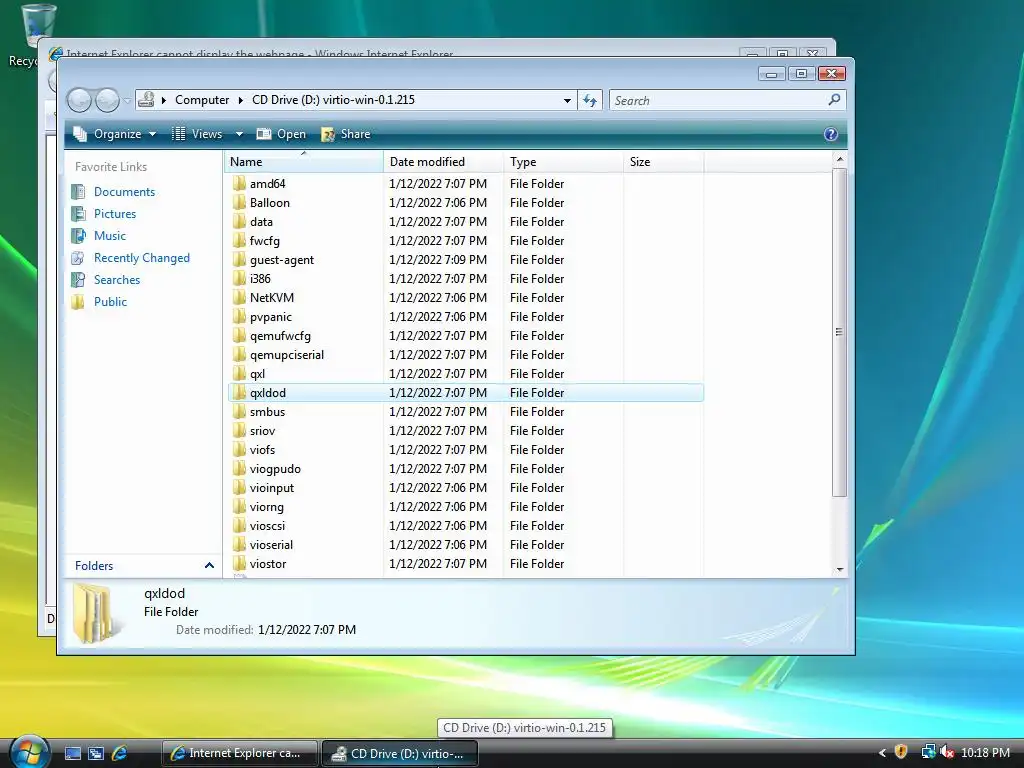Open Public favorite link
This screenshot has width=1024, height=768.
tap(110, 302)
